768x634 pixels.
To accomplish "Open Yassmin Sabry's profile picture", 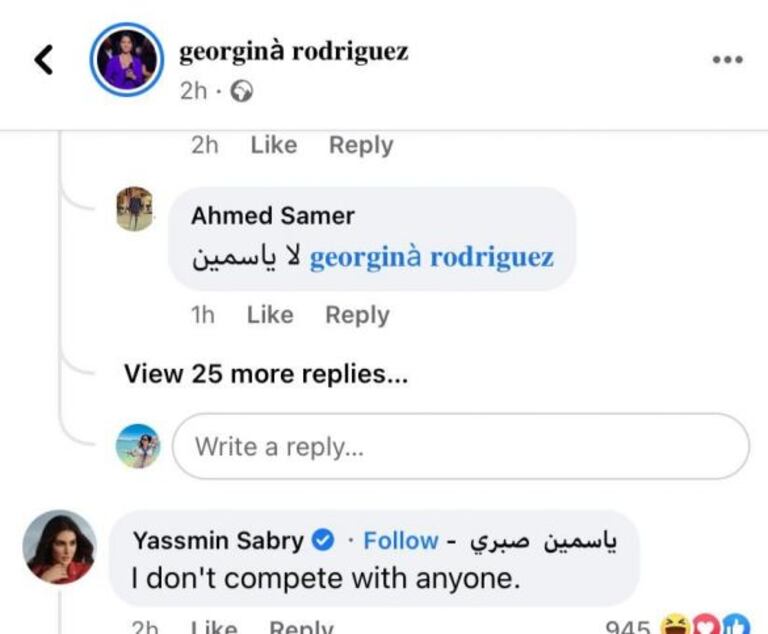I will pyautogui.click(x=60, y=547).
